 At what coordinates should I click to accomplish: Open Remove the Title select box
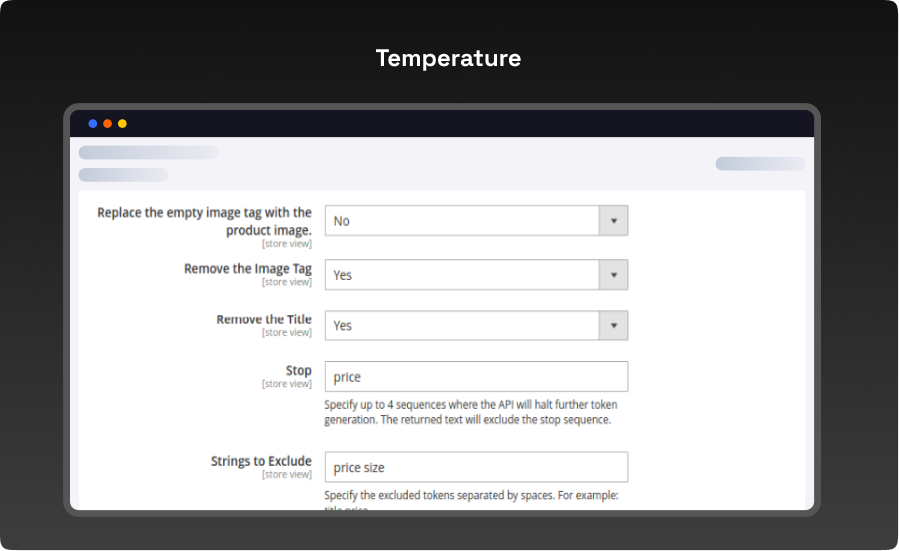(462, 325)
